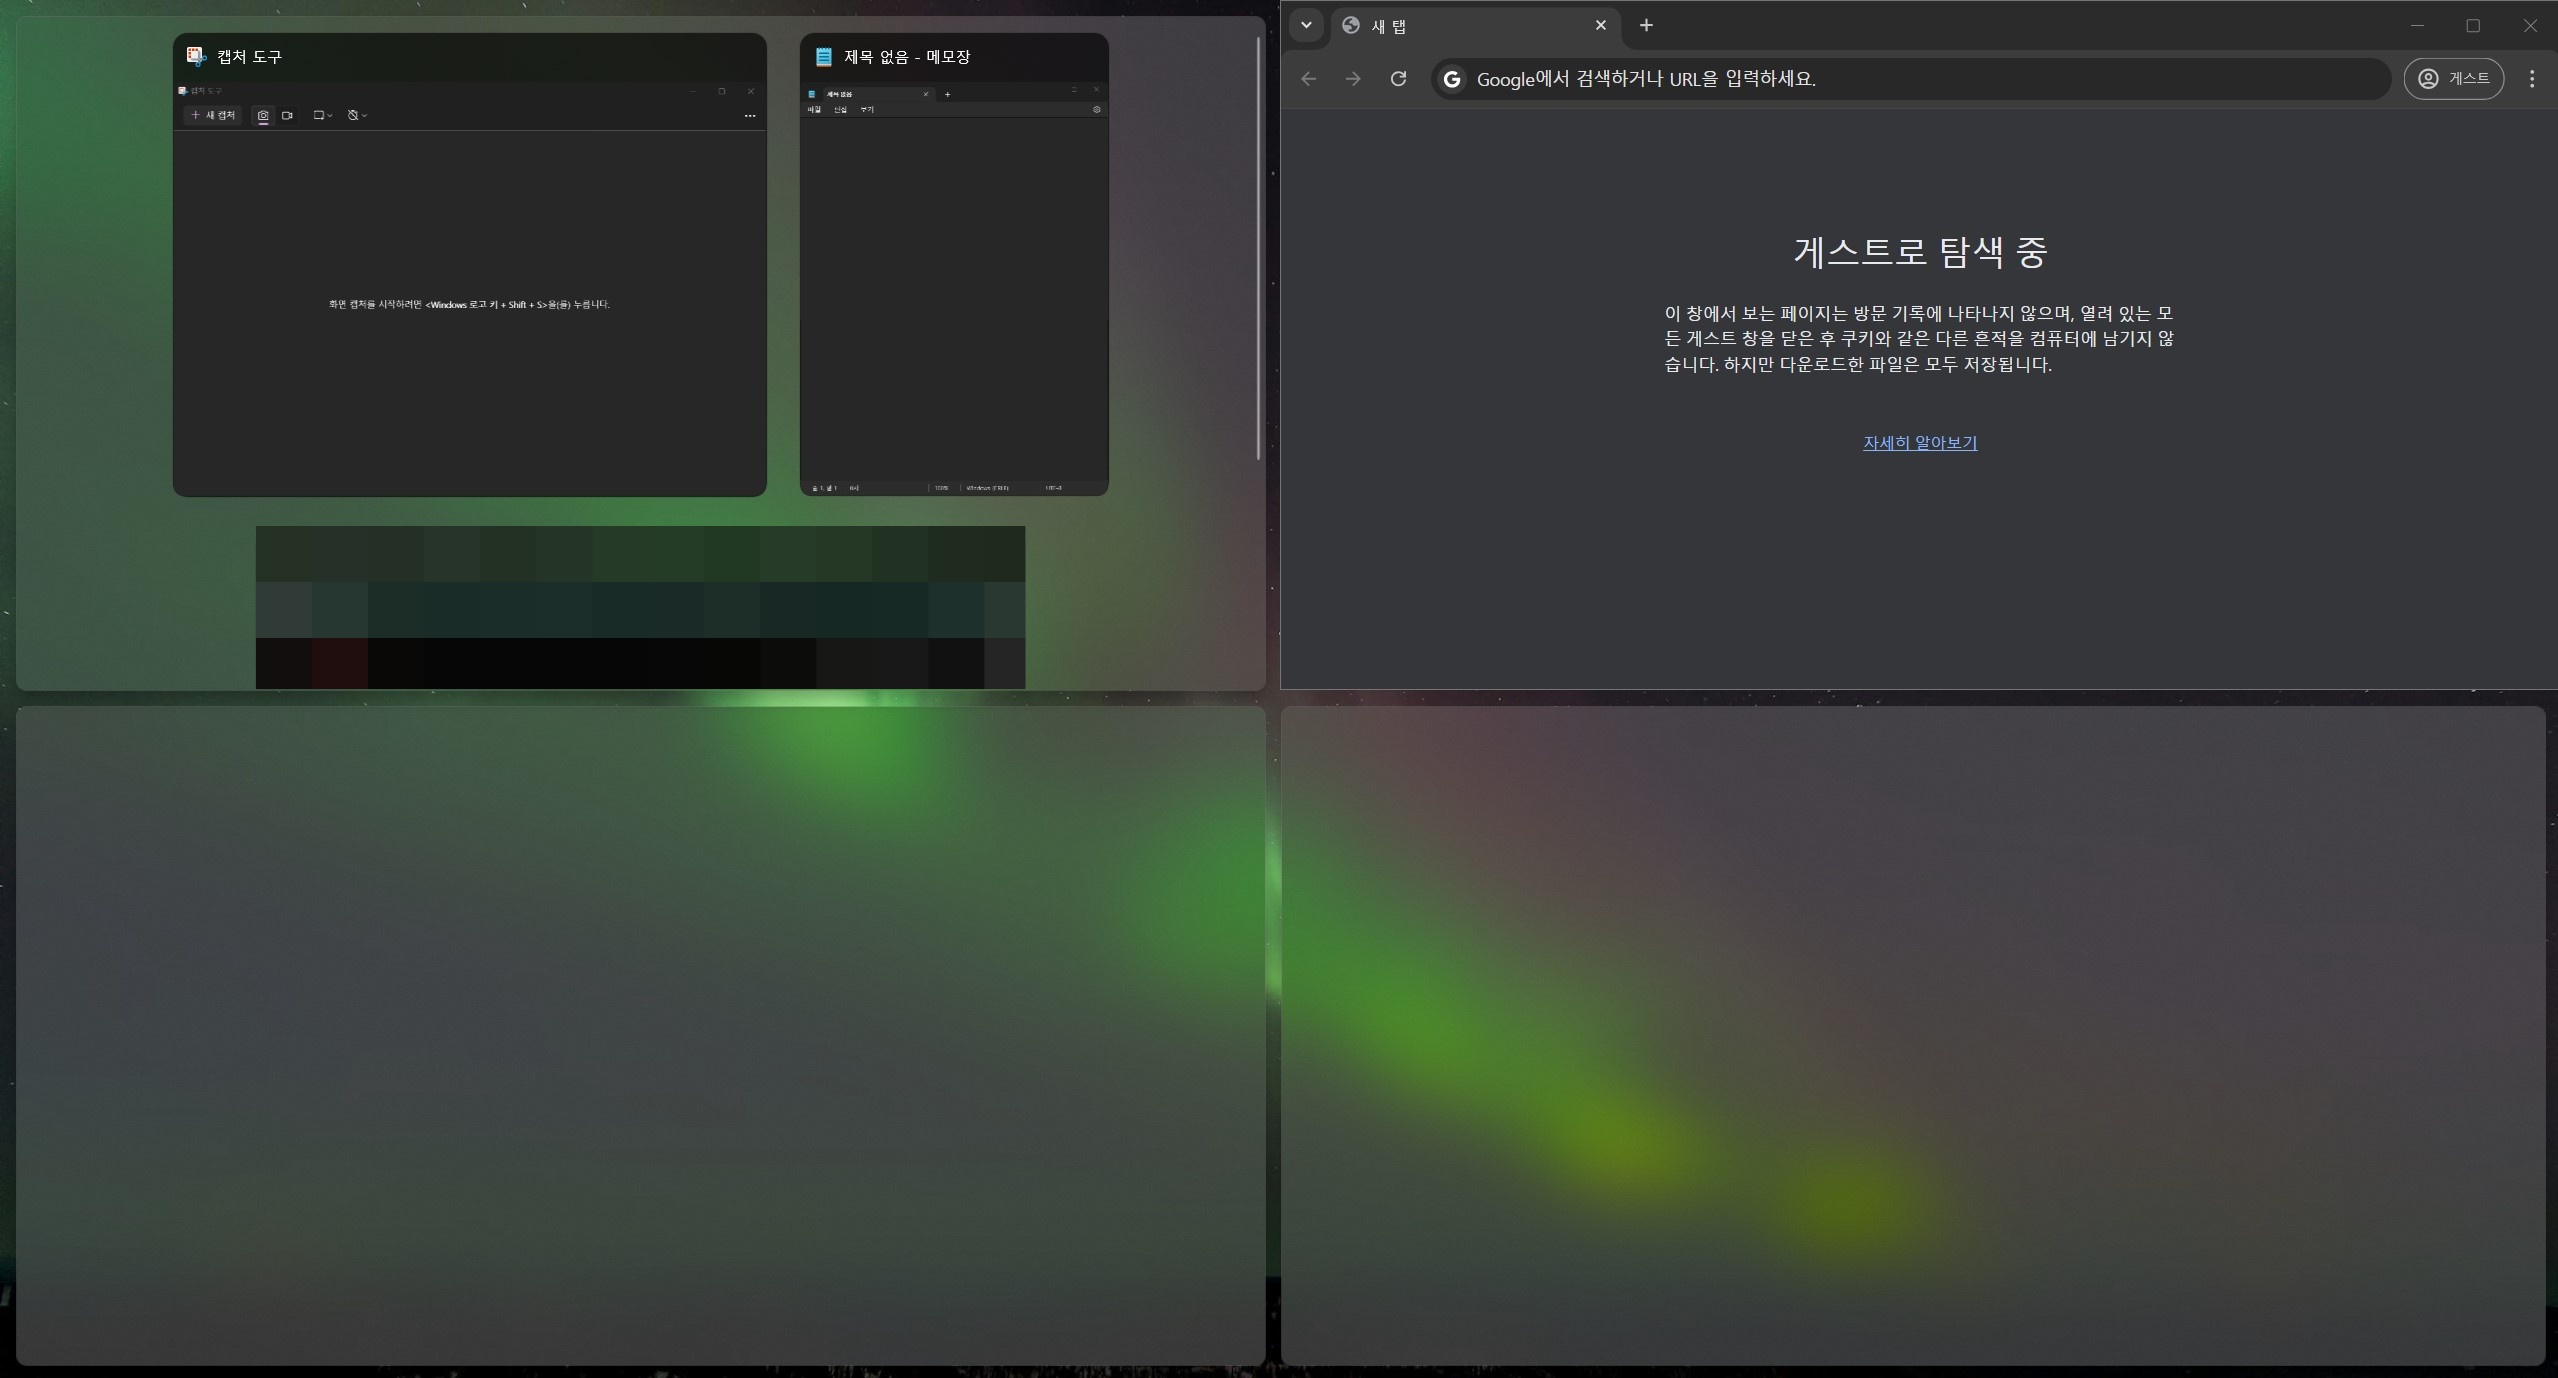Click Chrome's forward arrow
Screen dimensions: 2558x1378
click(x=1353, y=79)
